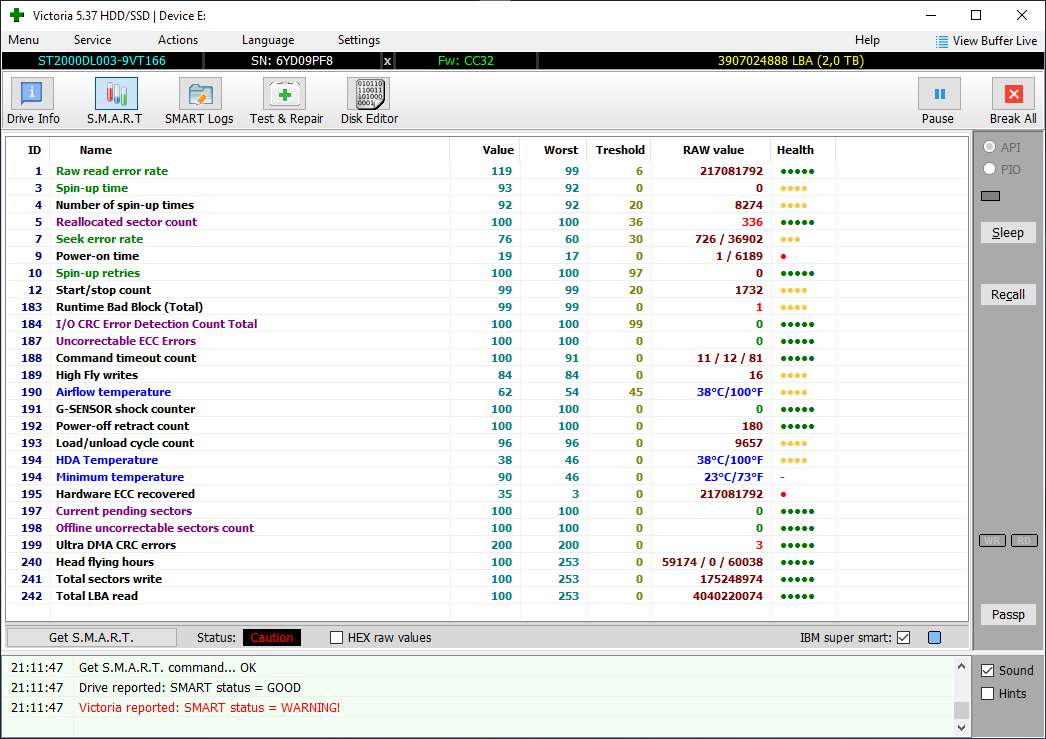
Task: Launch the Disk Editor
Action: tap(369, 101)
